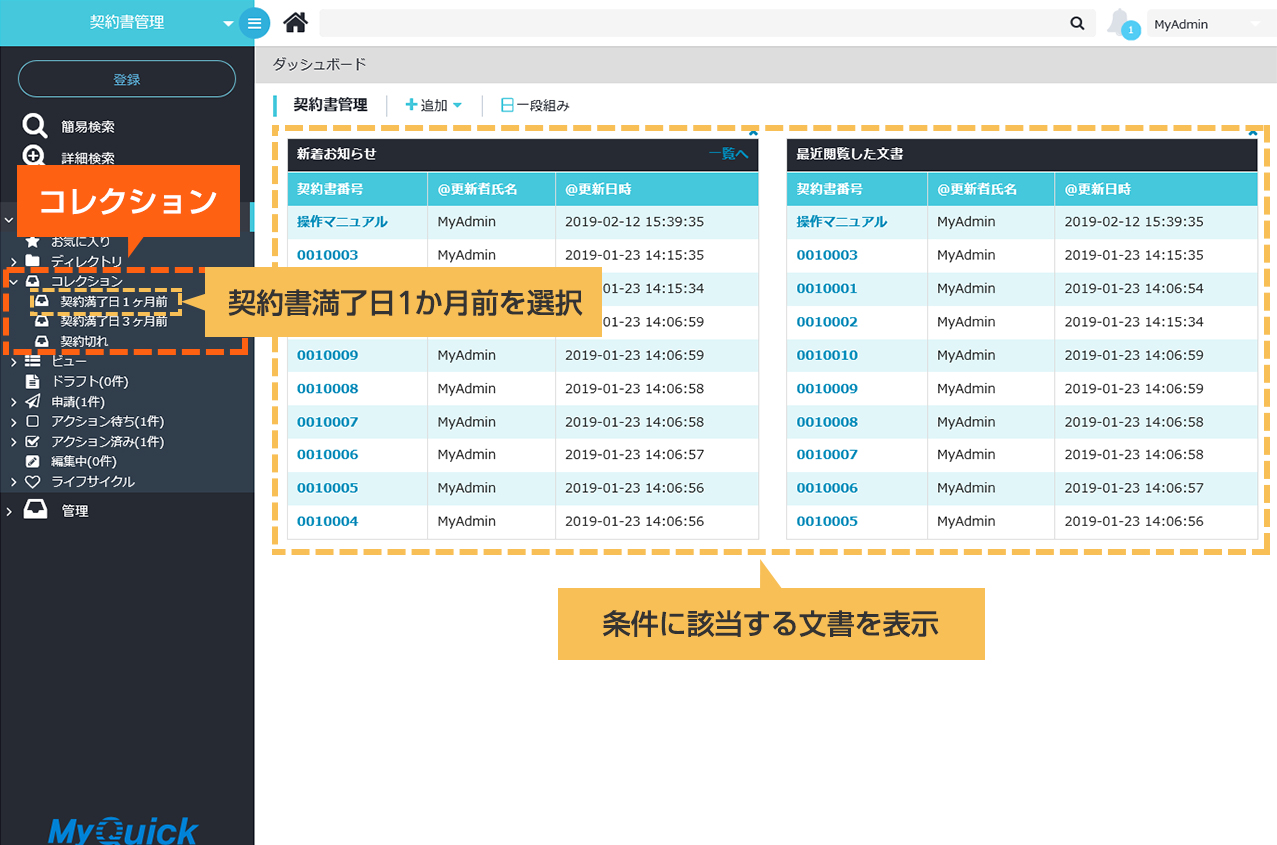Open 簡易検索 simple search
The width and height of the screenshot is (1277, 845).
[x=87, y=127]
